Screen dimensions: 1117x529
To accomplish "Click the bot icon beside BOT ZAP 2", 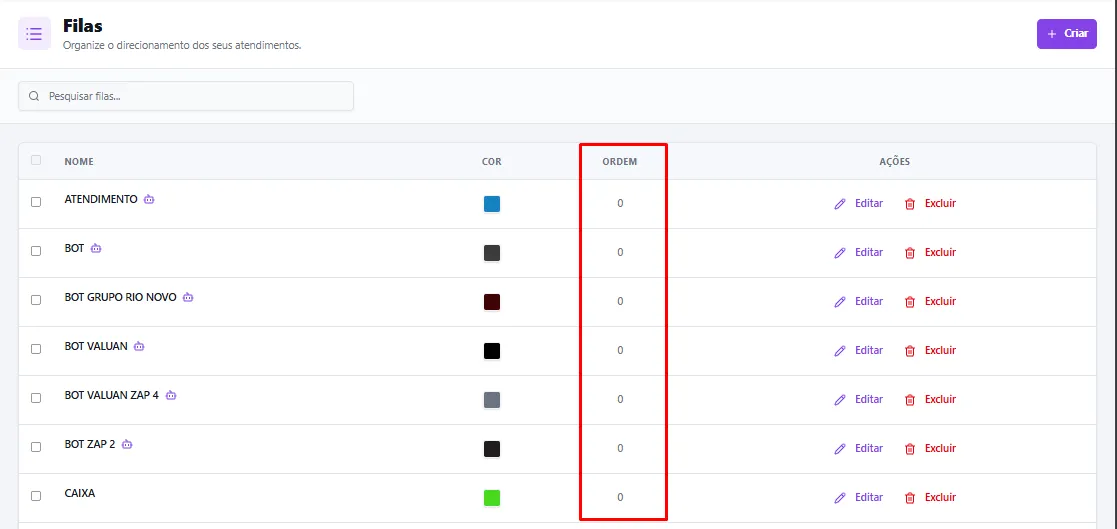I will [127, 444].
